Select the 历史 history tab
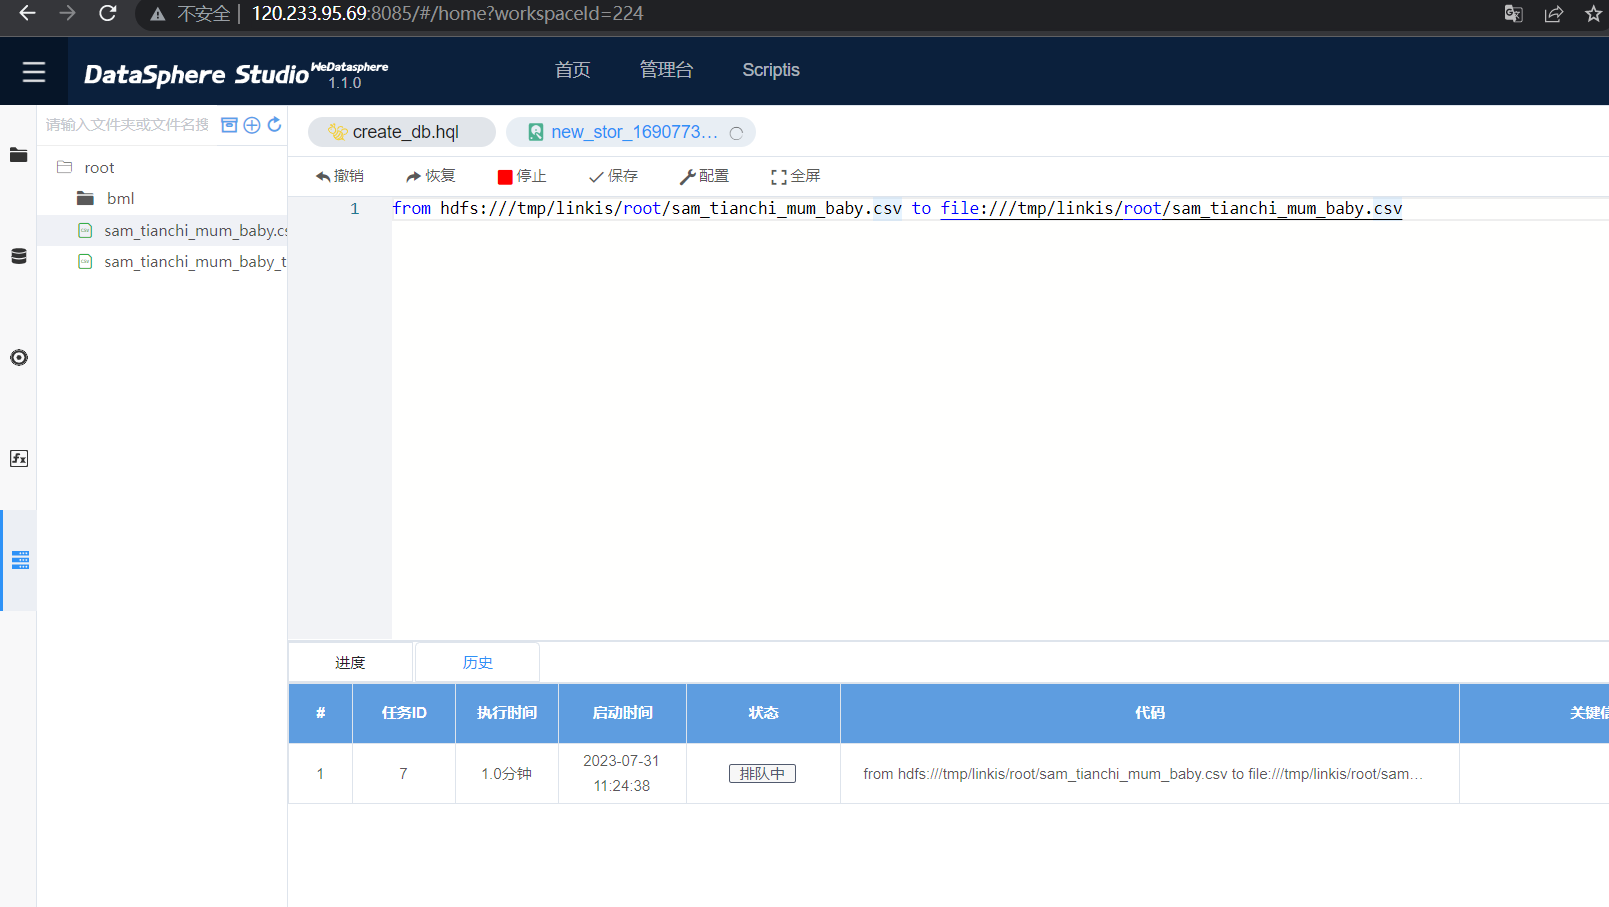 [x=478, y=662]
